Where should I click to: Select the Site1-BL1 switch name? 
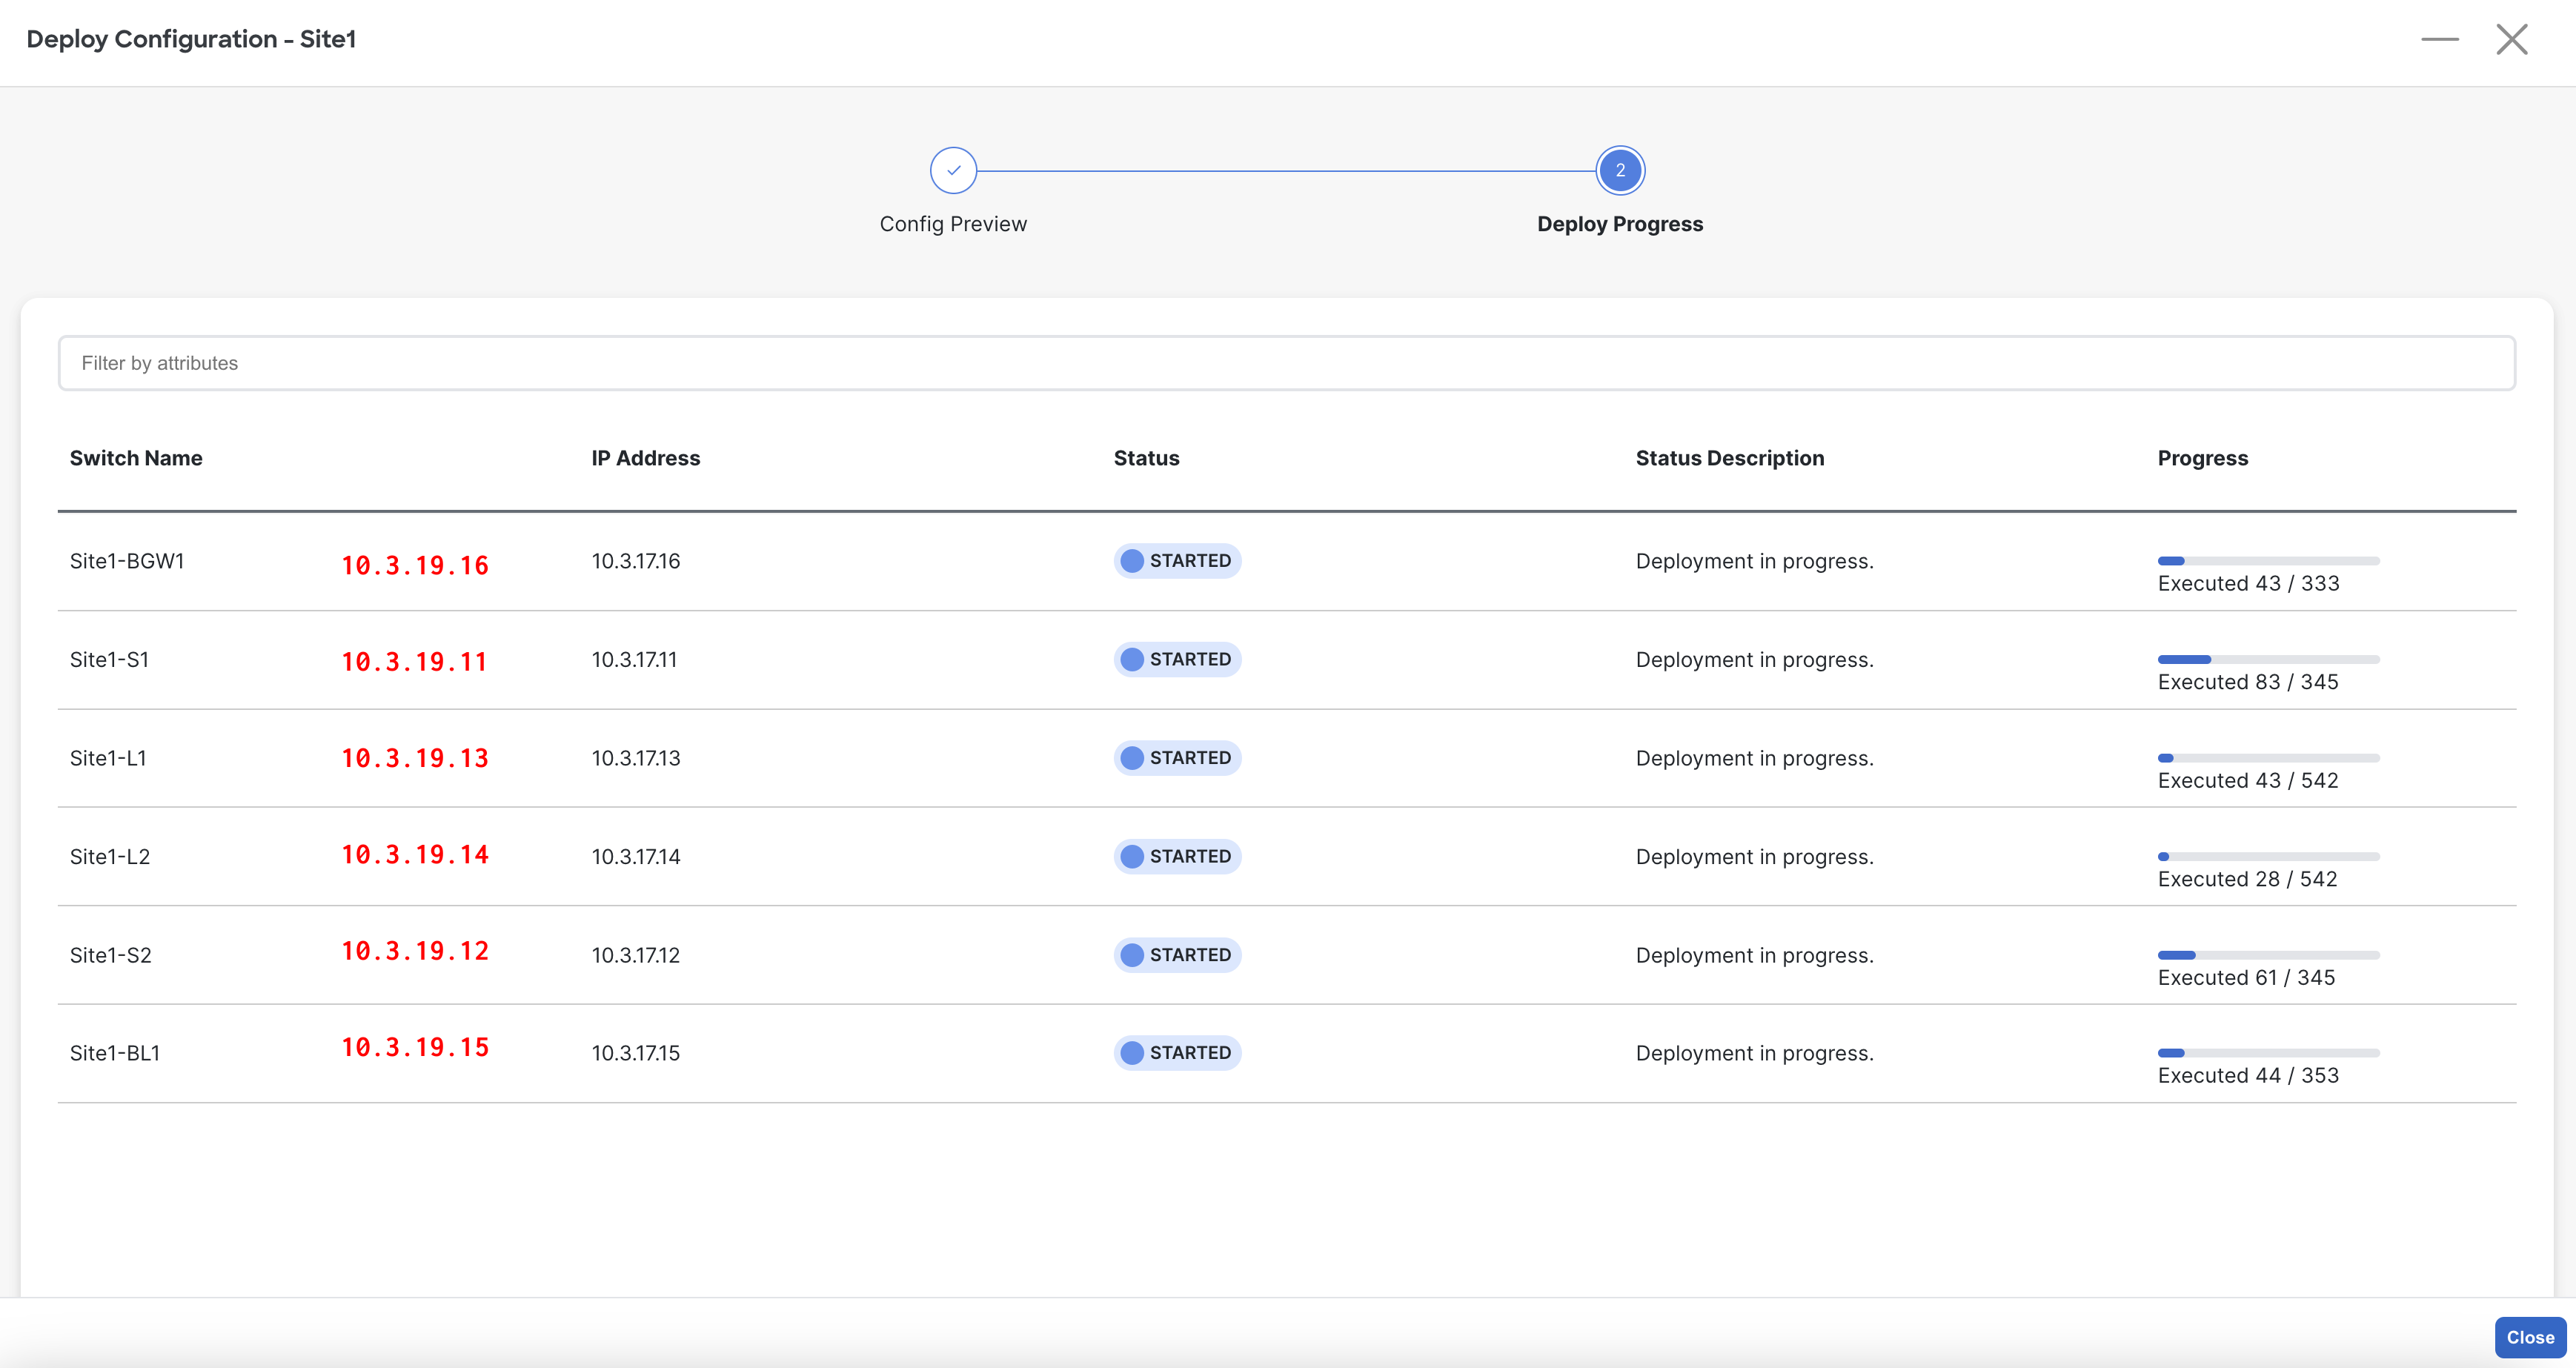[115, 1053]
